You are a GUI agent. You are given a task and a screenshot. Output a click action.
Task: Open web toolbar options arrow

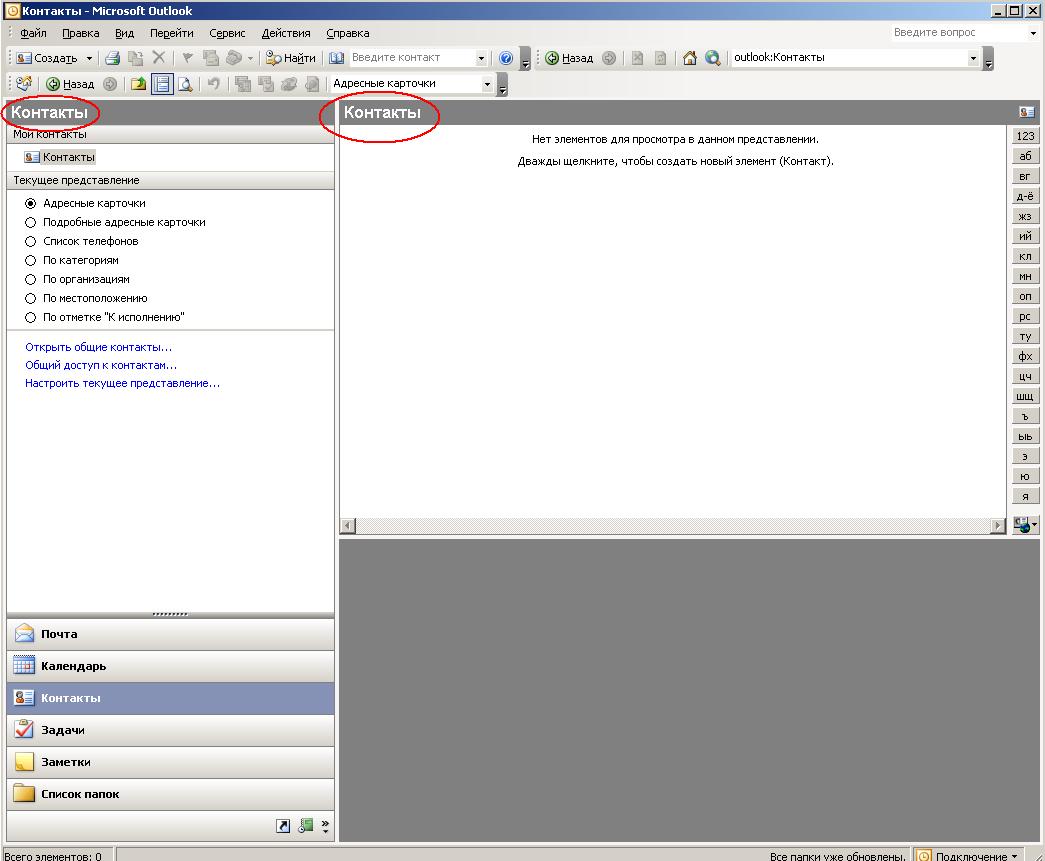pos(988,59)
